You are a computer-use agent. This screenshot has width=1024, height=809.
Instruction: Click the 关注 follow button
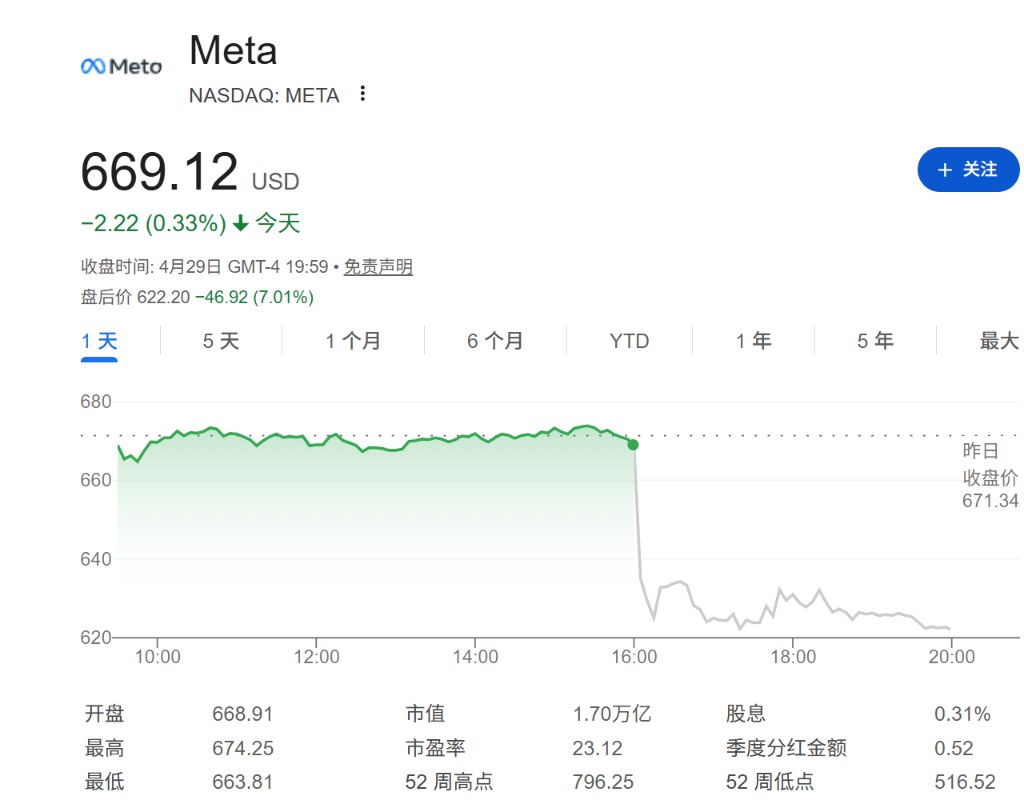(968, 170)
